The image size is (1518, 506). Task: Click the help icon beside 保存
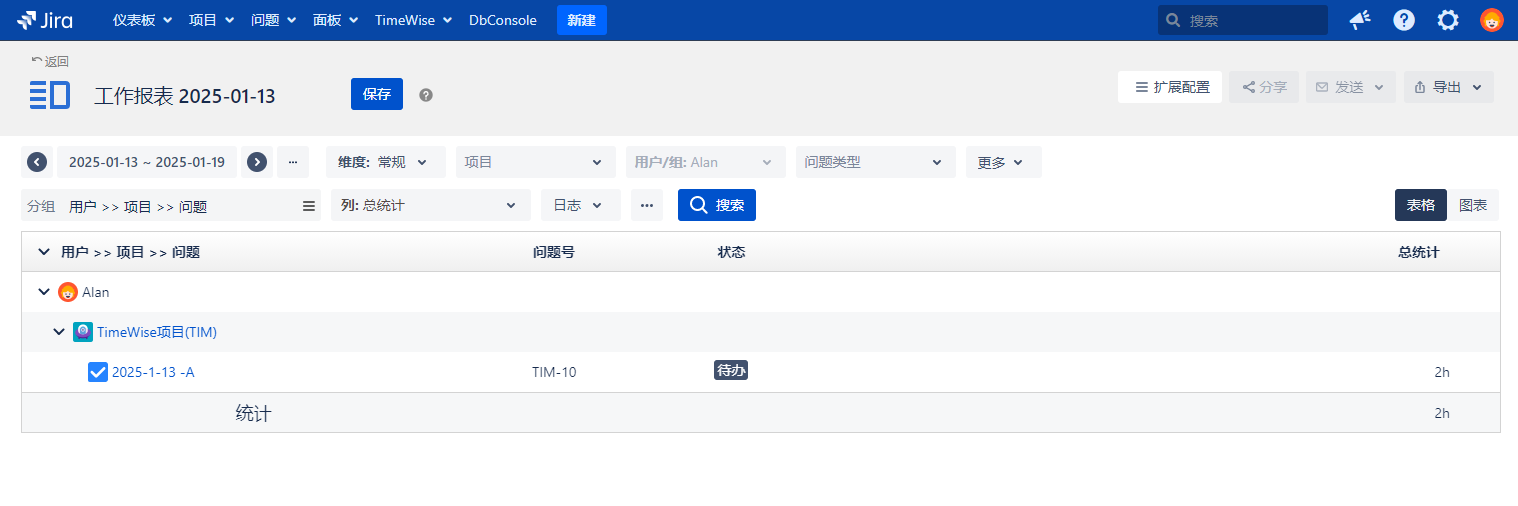point(426,95)
